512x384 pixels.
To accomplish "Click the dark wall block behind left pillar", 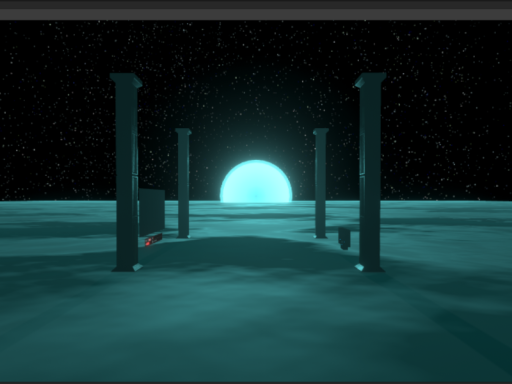I will click(x=152, y=212).
